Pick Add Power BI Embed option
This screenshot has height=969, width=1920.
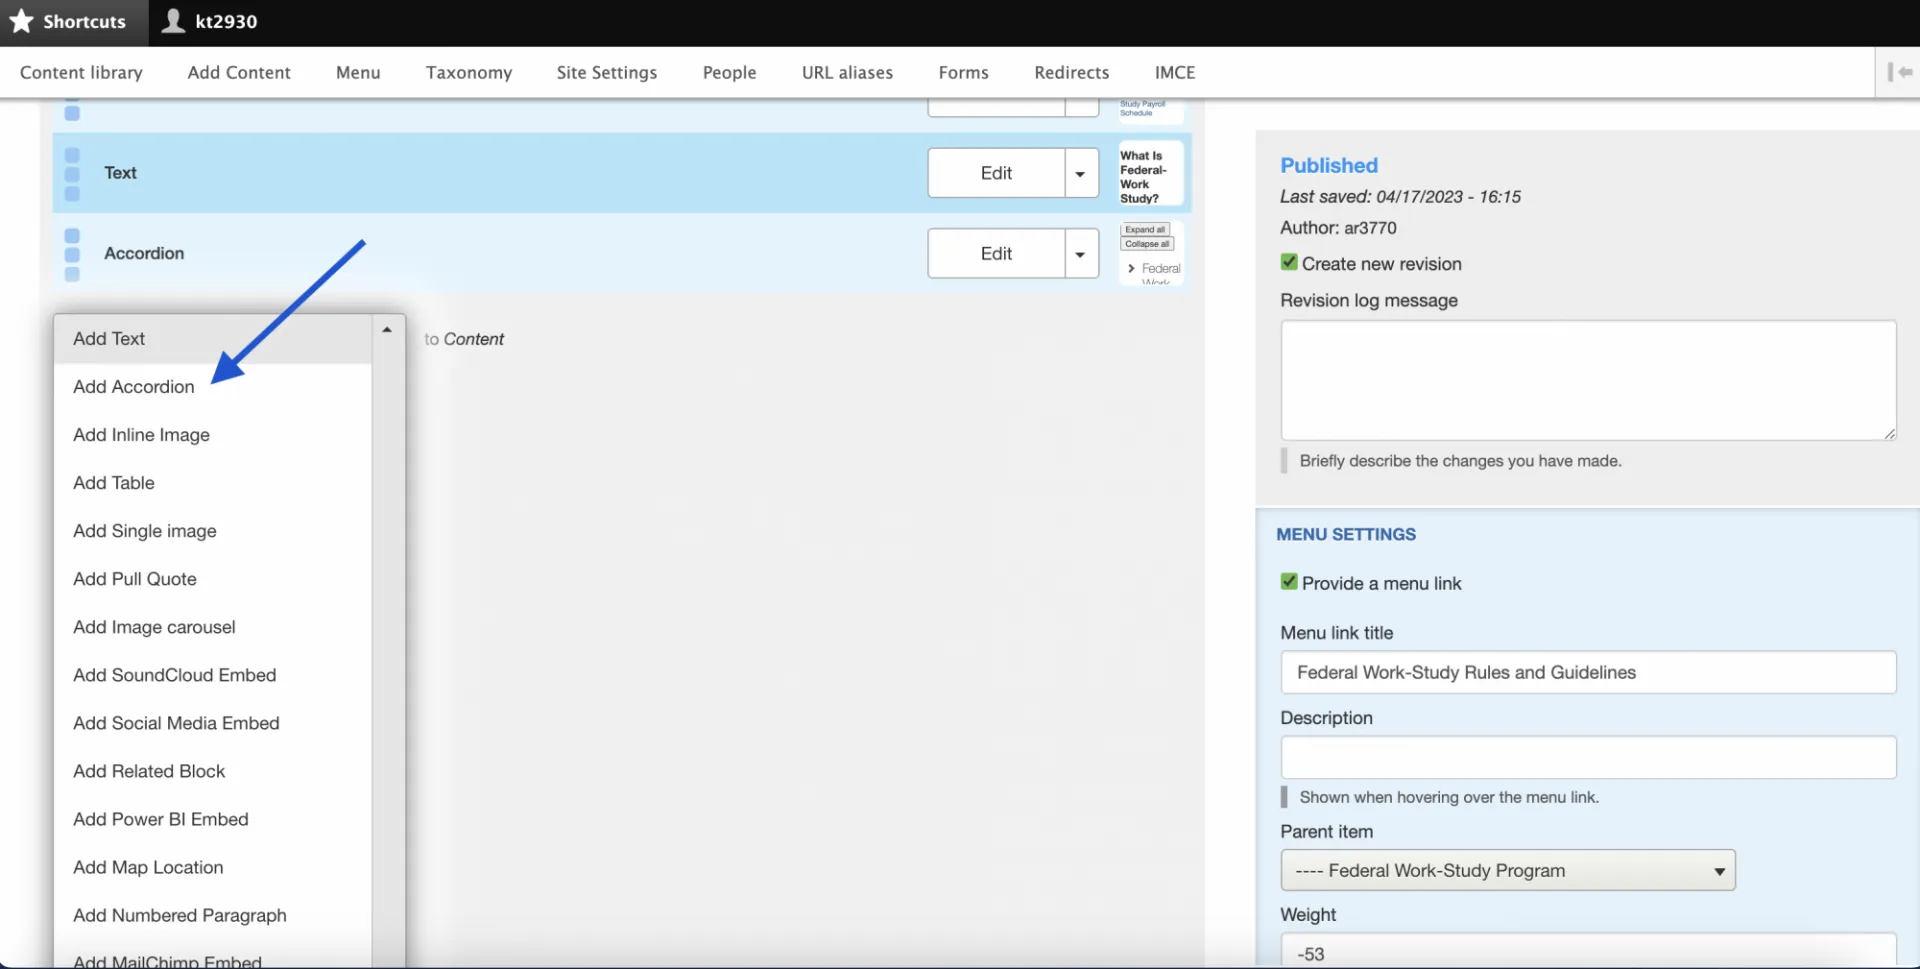pos(213,819)
